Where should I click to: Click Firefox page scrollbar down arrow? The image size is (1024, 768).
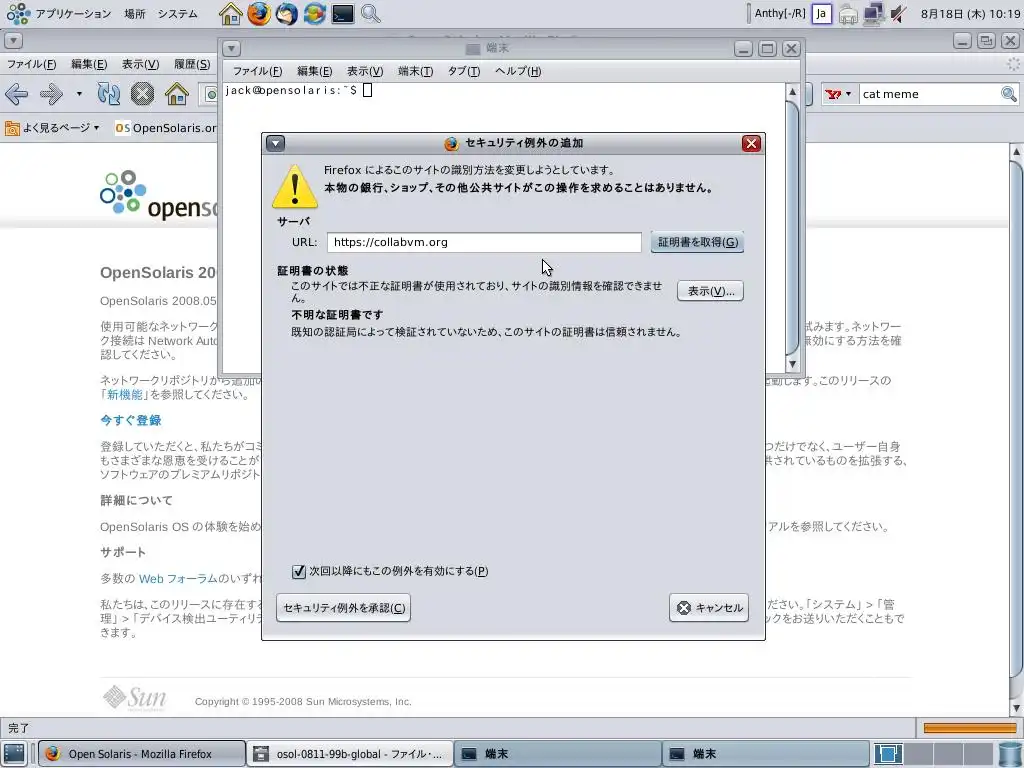click(x=1016, y=709)
